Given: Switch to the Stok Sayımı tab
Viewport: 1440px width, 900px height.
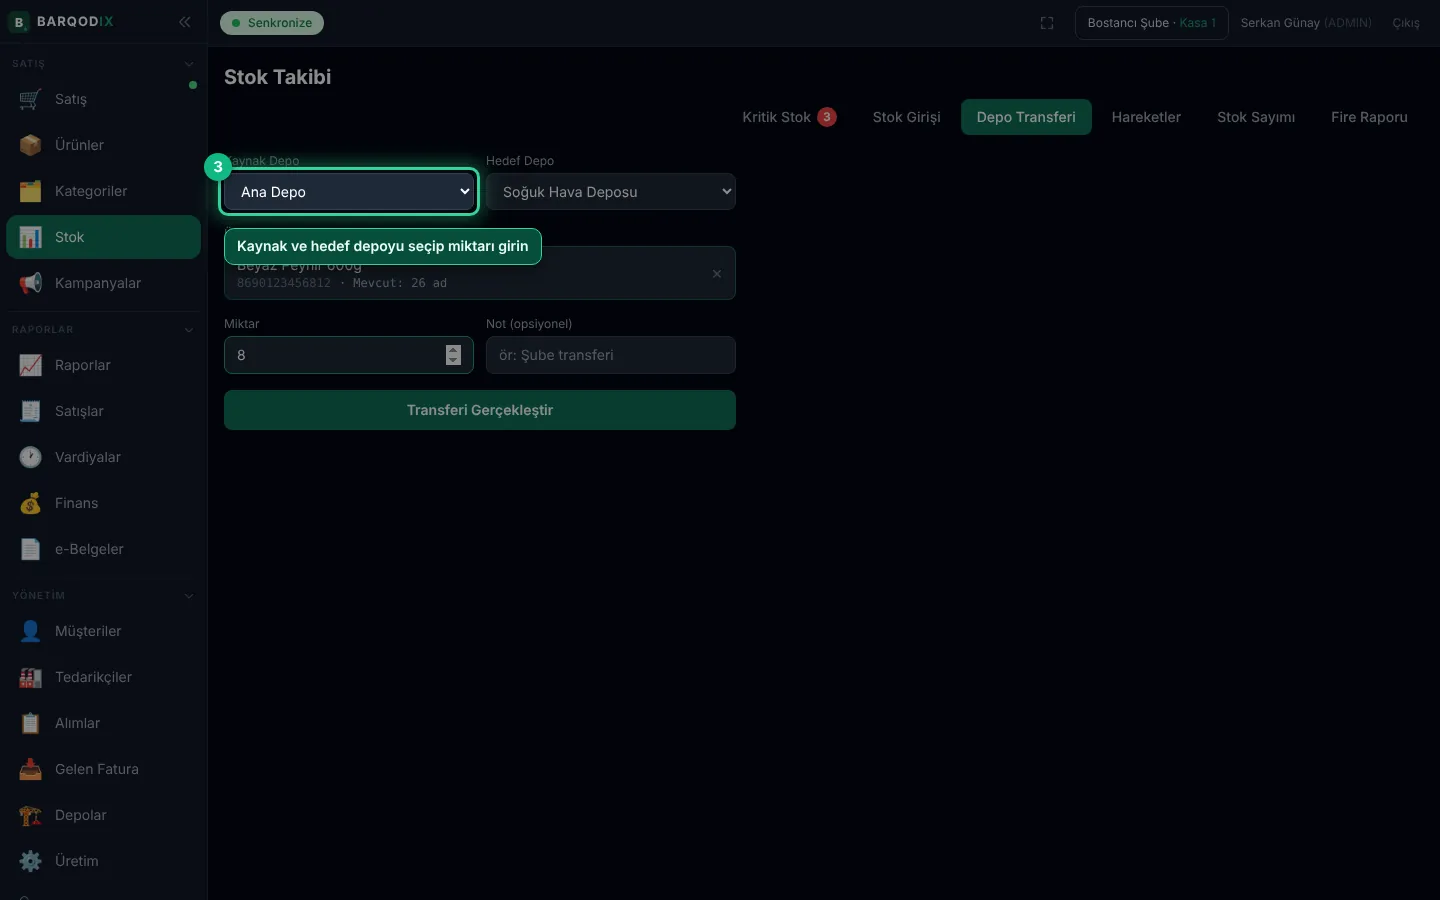Looking at the screenshot, I should coord(1256,117).
